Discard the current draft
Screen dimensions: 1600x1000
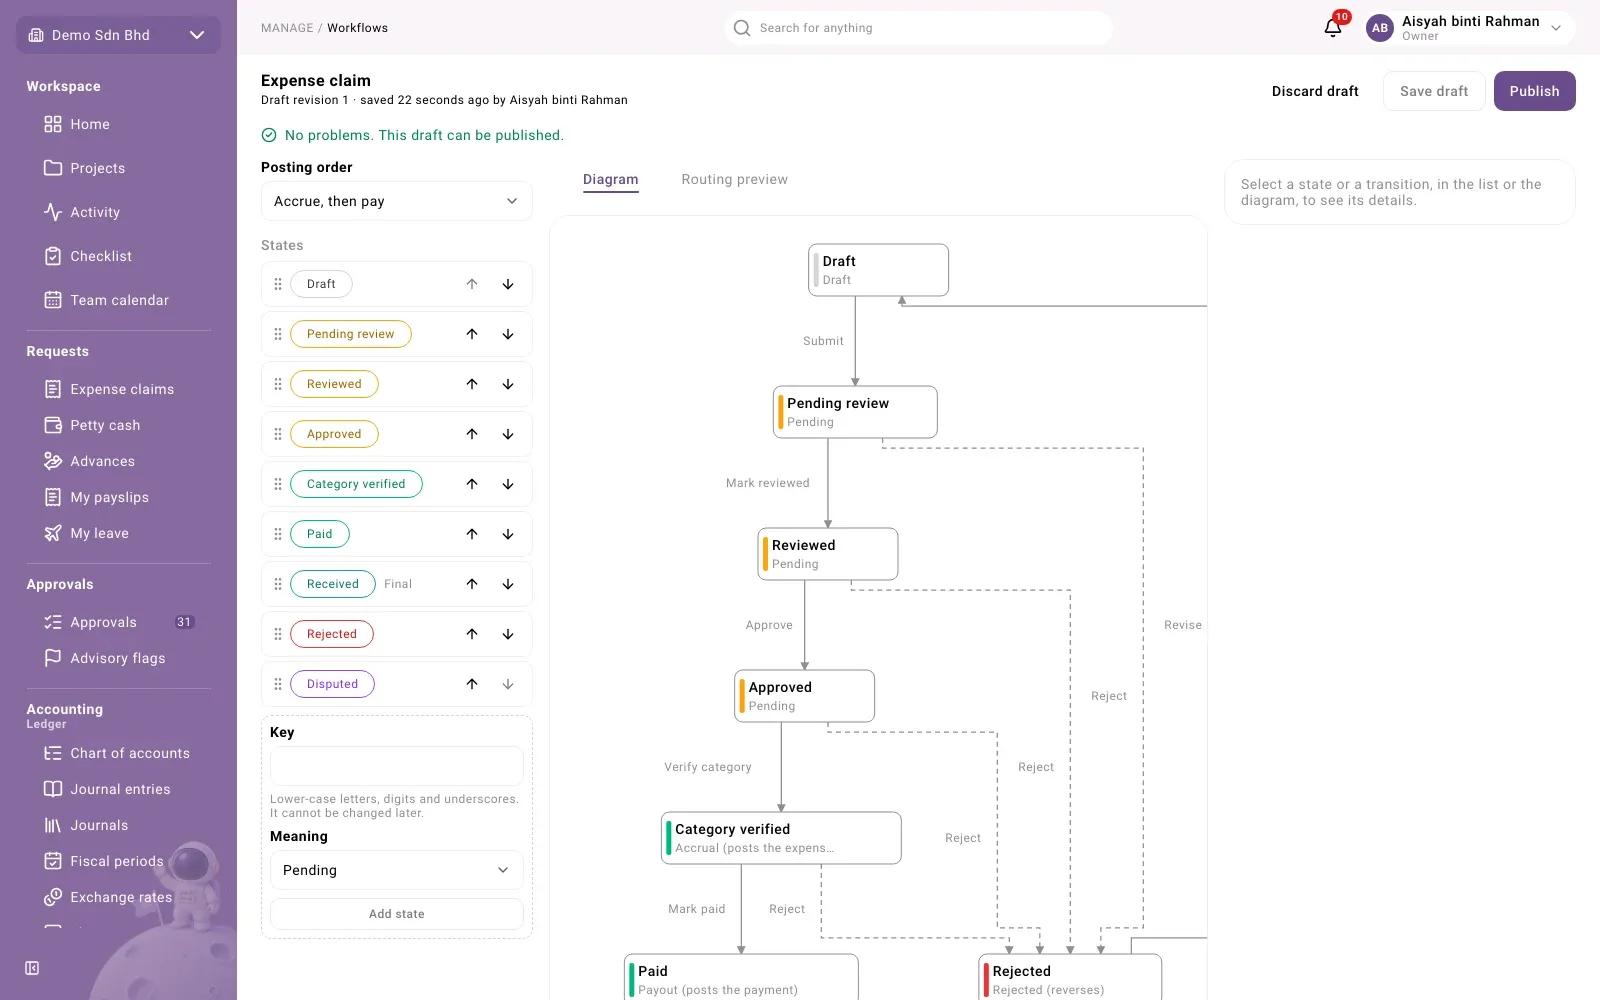[x=1315, y=91]
